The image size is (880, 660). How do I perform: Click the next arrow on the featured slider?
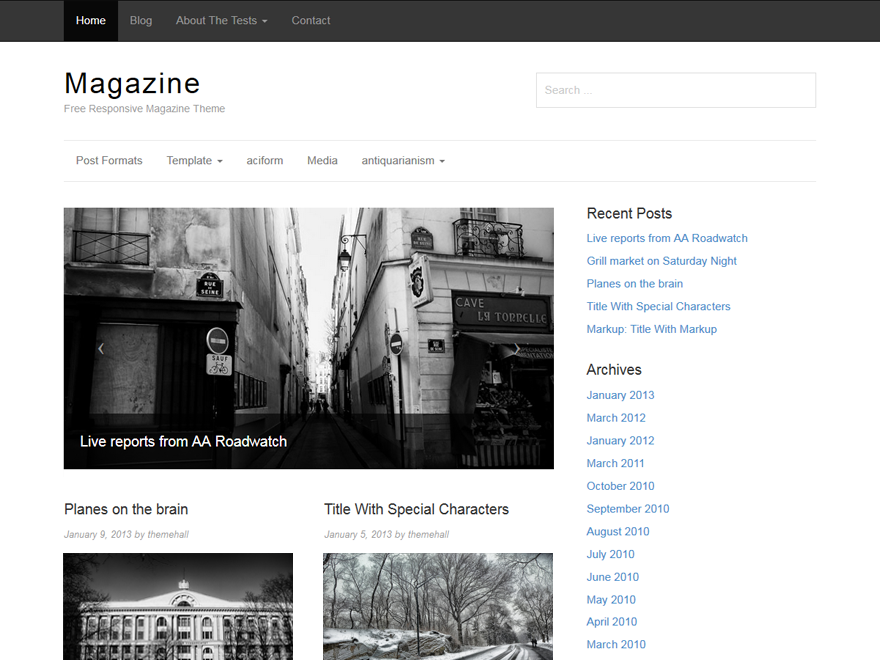(x=516, y=348)
